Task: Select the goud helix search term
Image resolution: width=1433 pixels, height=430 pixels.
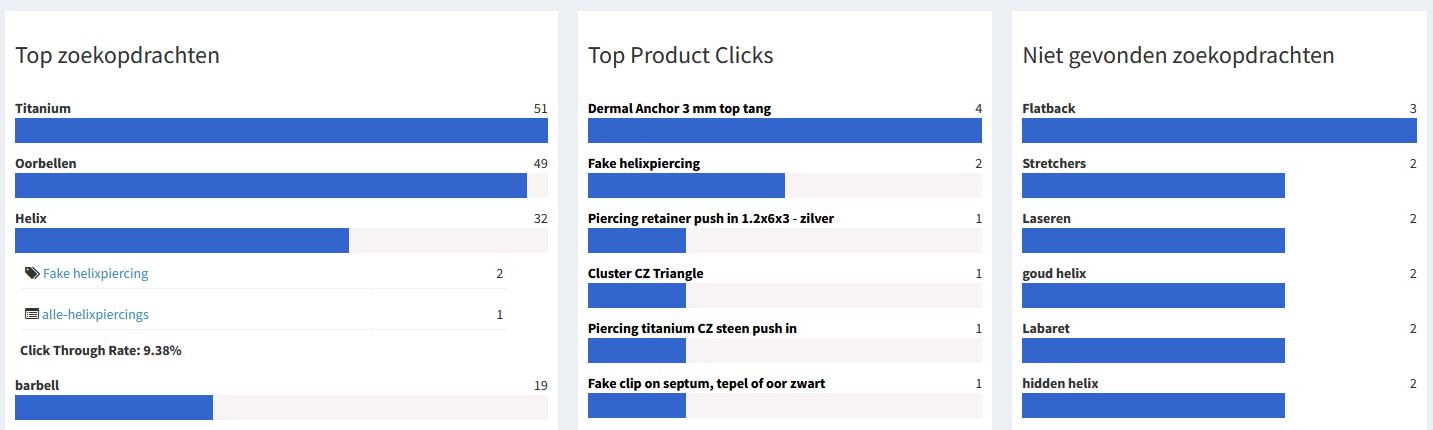Action: point(1054,273)
